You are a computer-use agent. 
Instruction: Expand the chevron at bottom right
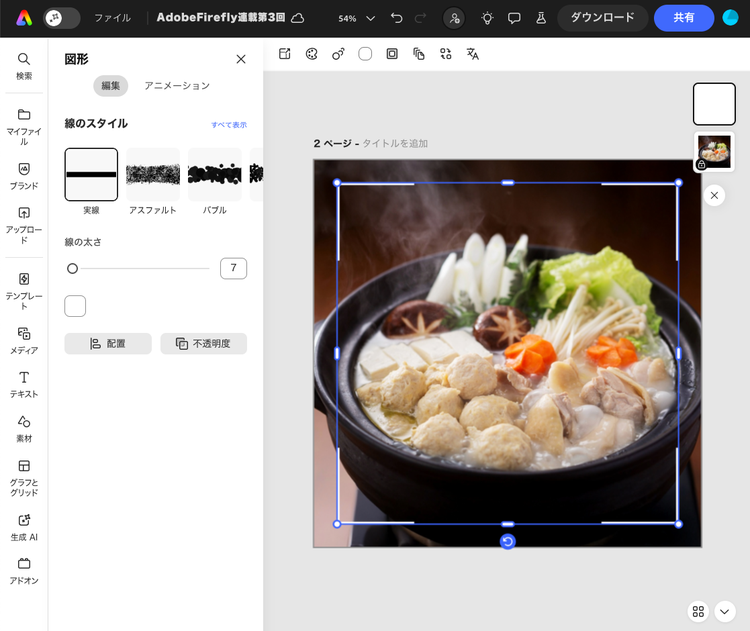click(726, 611)
